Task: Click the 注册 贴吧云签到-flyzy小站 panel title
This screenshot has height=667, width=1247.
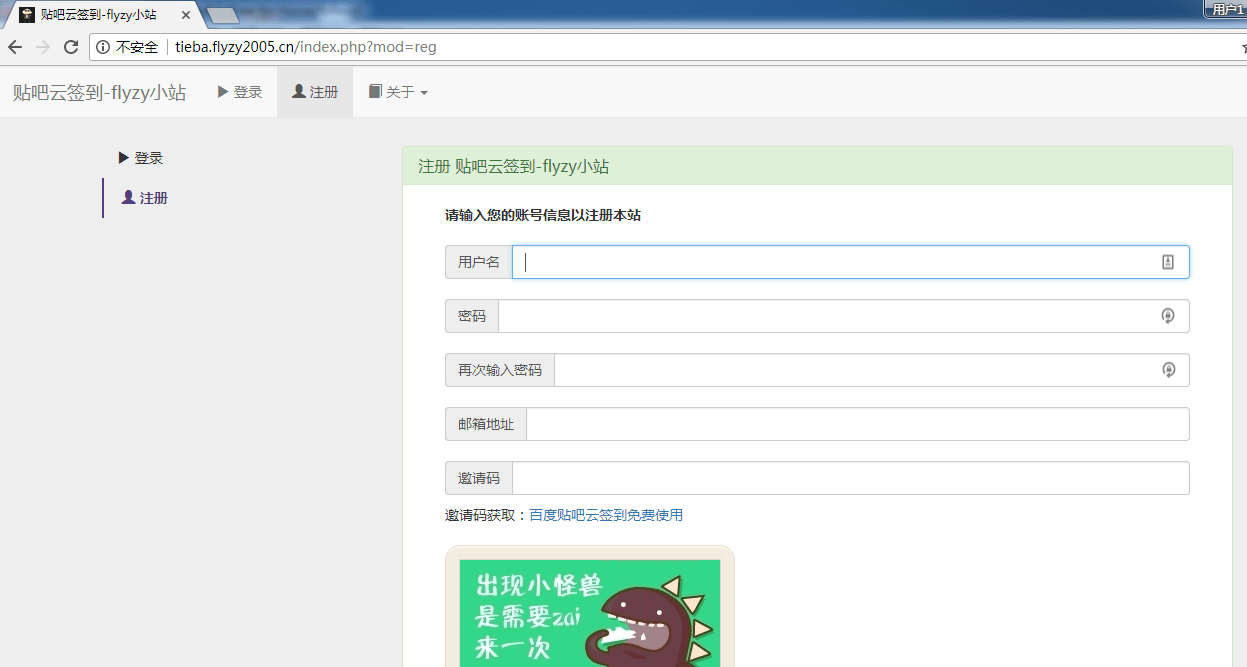Action: pyautogui.click(x=514, y=167)
